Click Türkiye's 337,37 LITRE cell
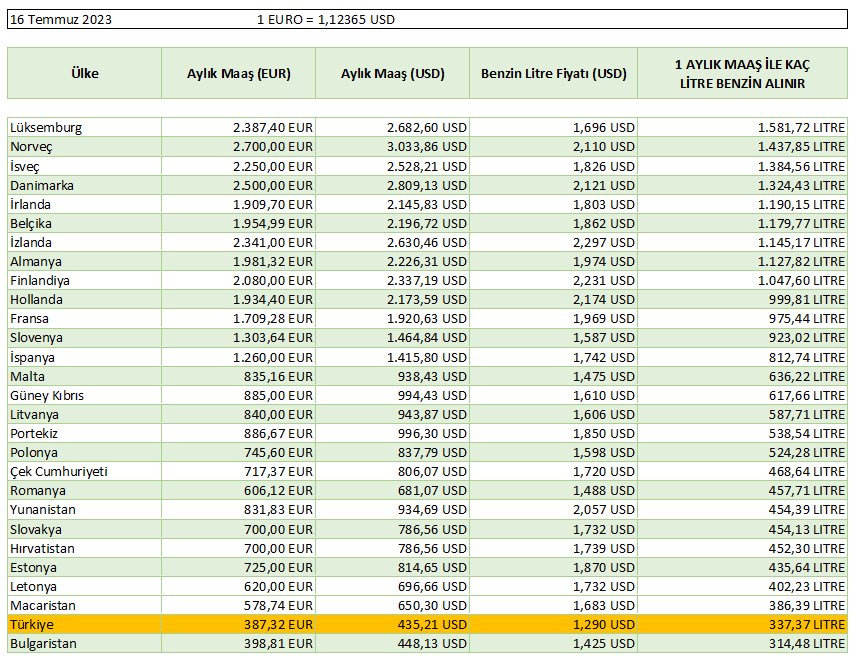This screenshot has height=662, width=858. tap(743, 624)
